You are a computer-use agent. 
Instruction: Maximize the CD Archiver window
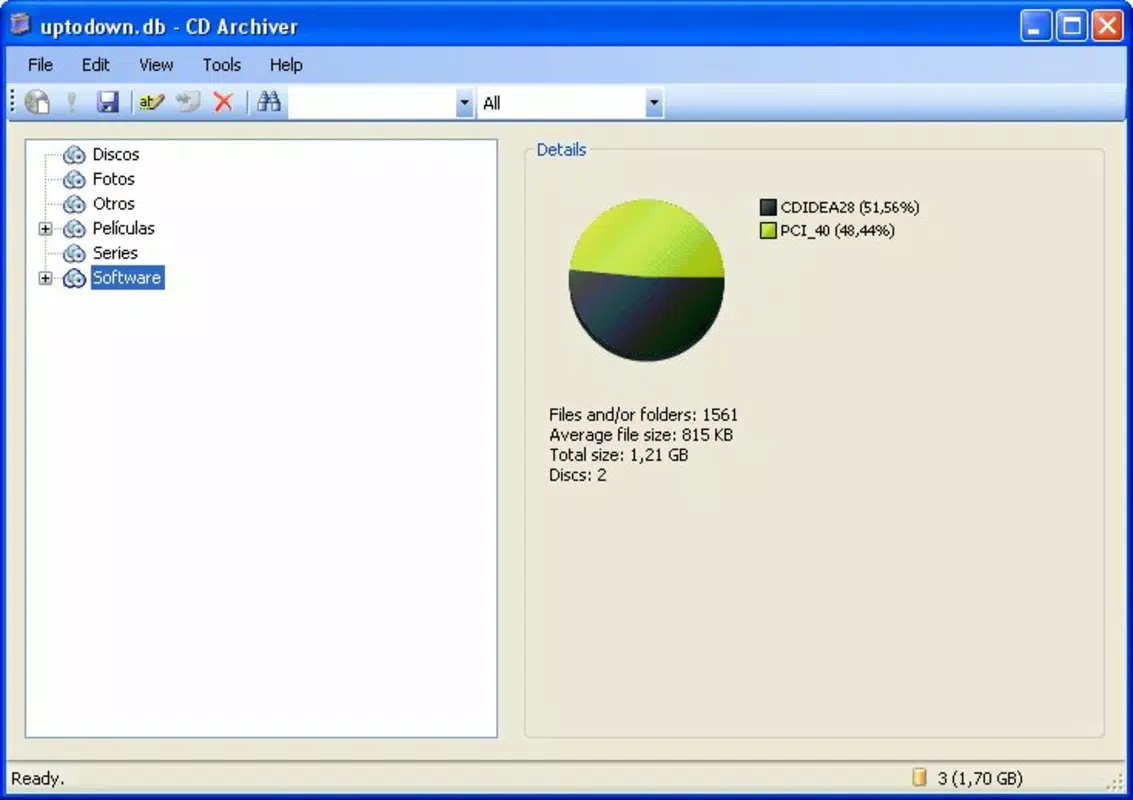[x=1072, y=27]
